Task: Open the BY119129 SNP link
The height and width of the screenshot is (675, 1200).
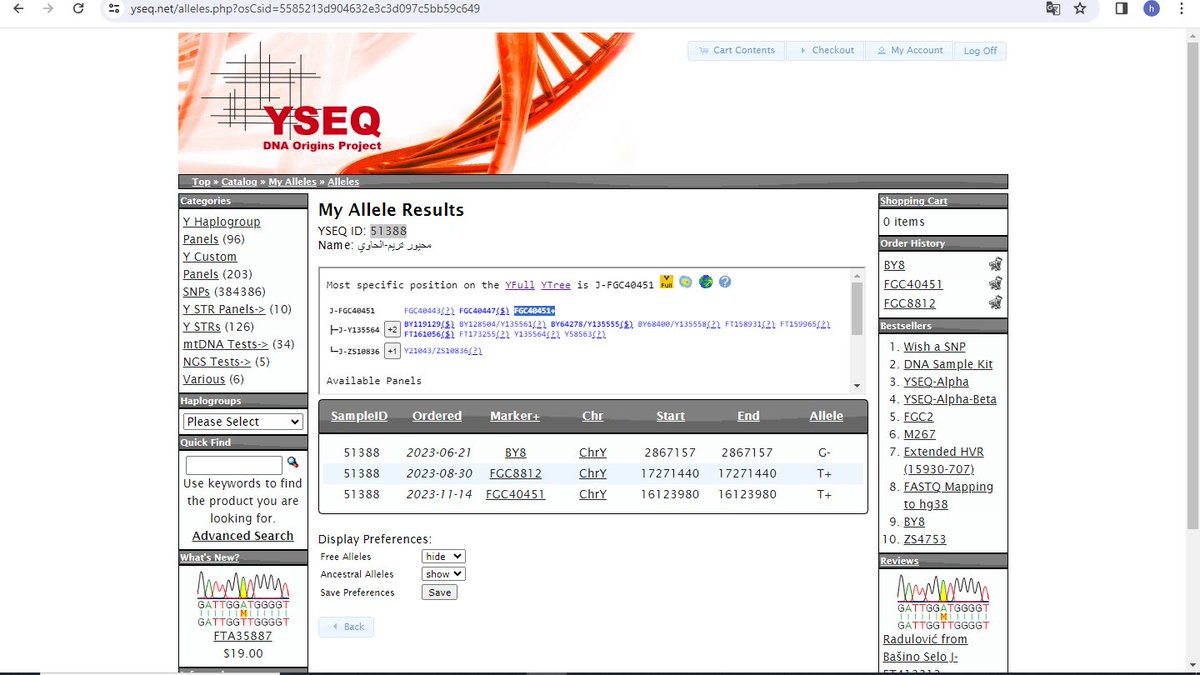Action: 429,325
